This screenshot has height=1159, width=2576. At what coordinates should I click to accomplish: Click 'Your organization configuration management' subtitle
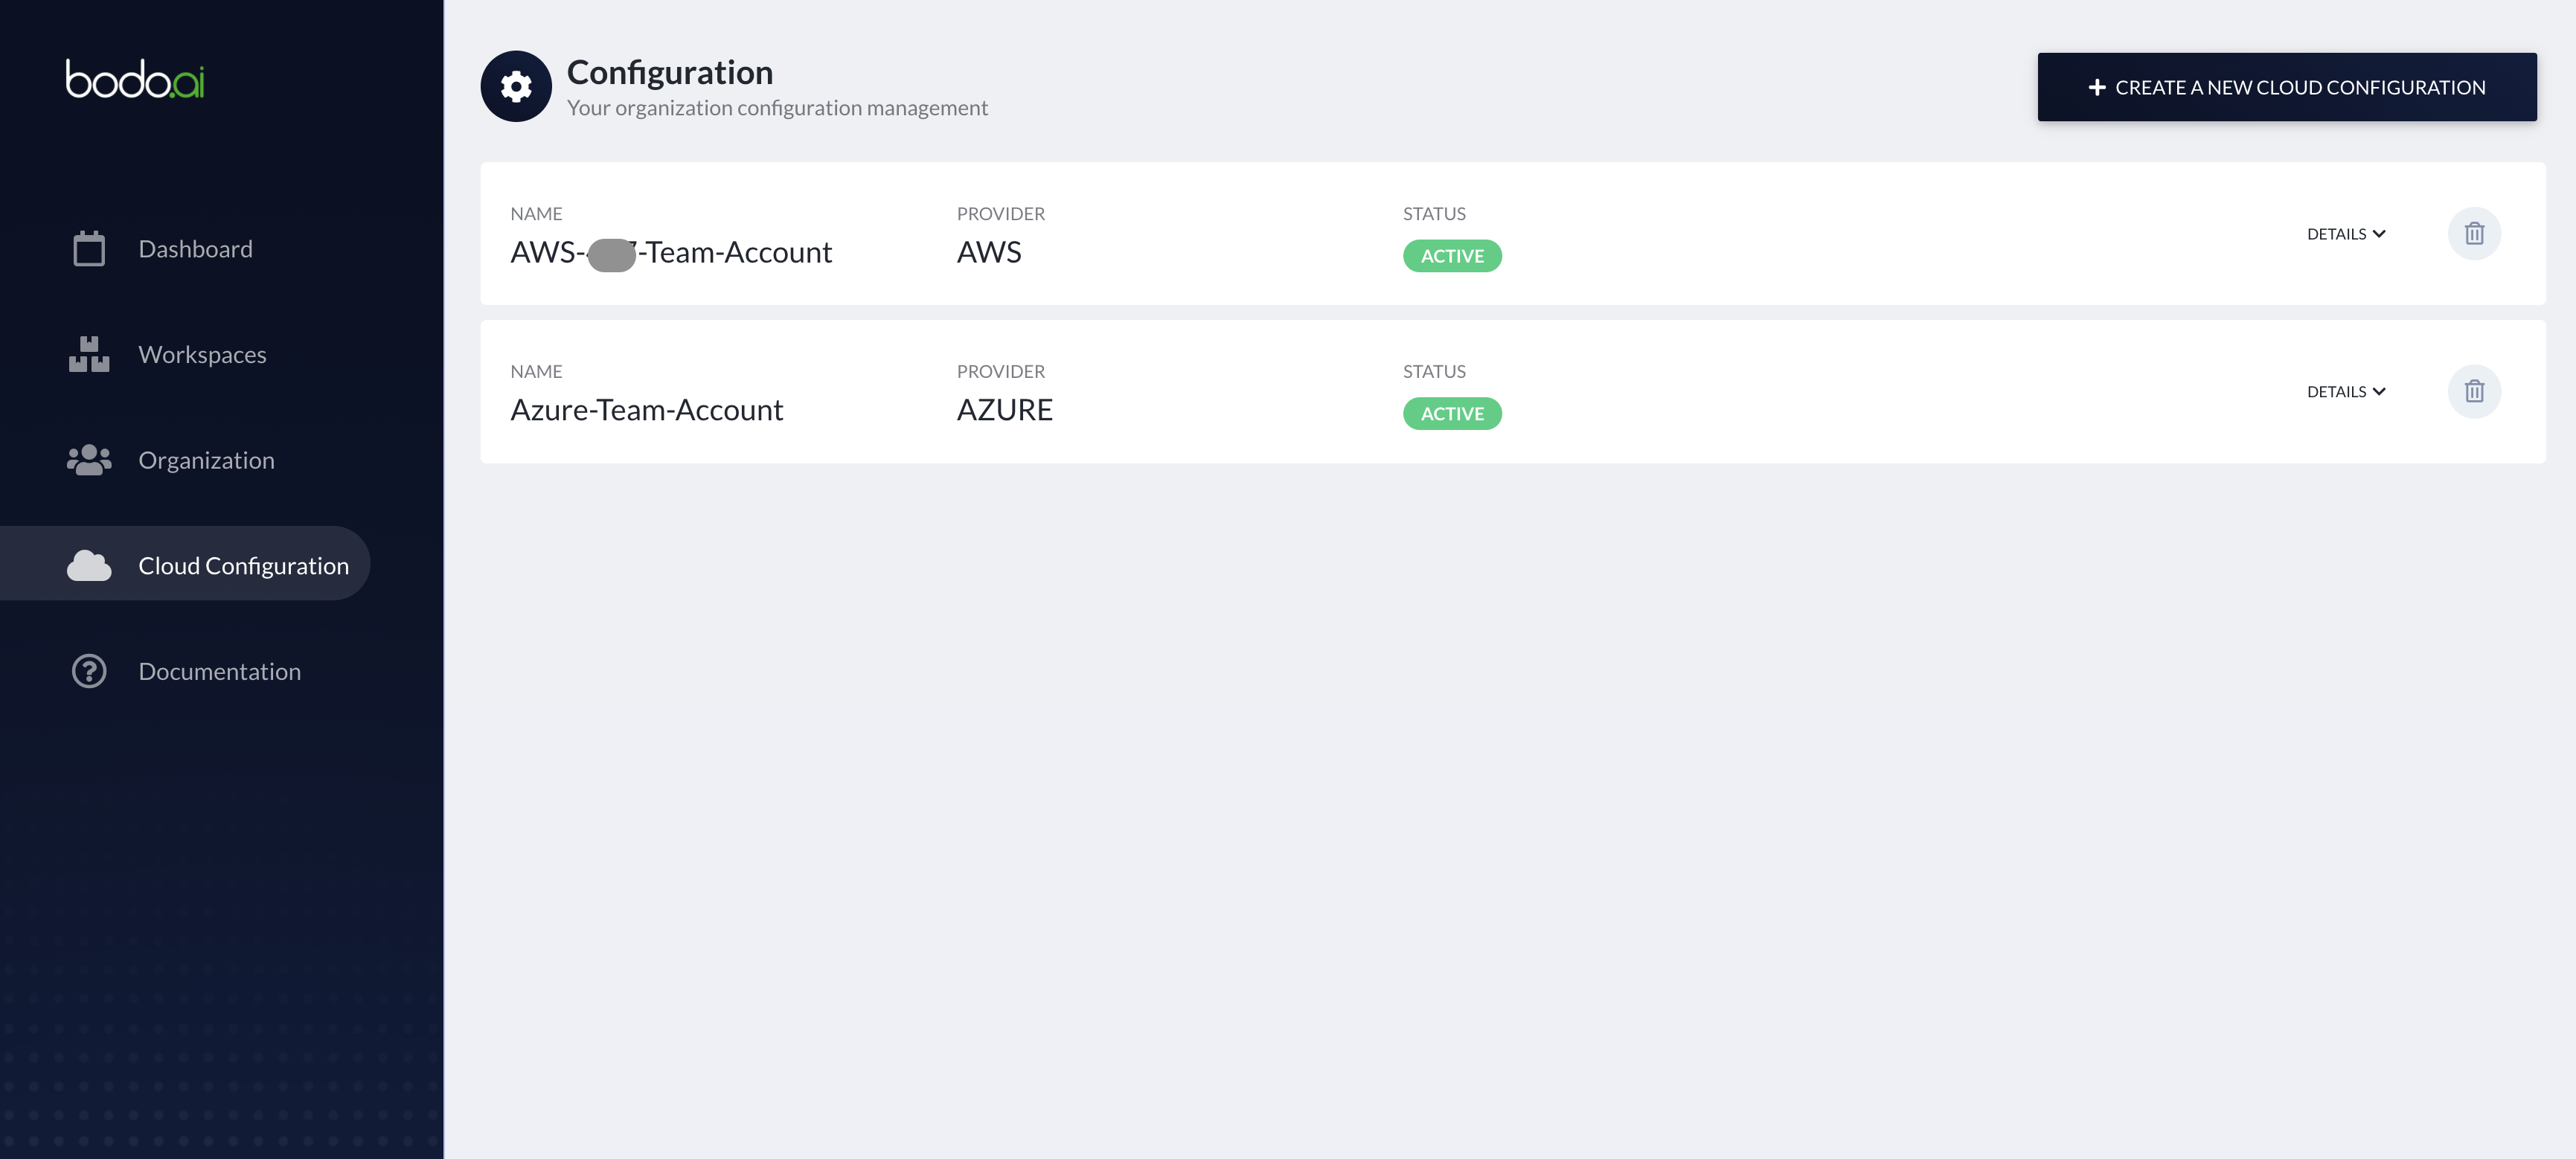coord(777,108)
